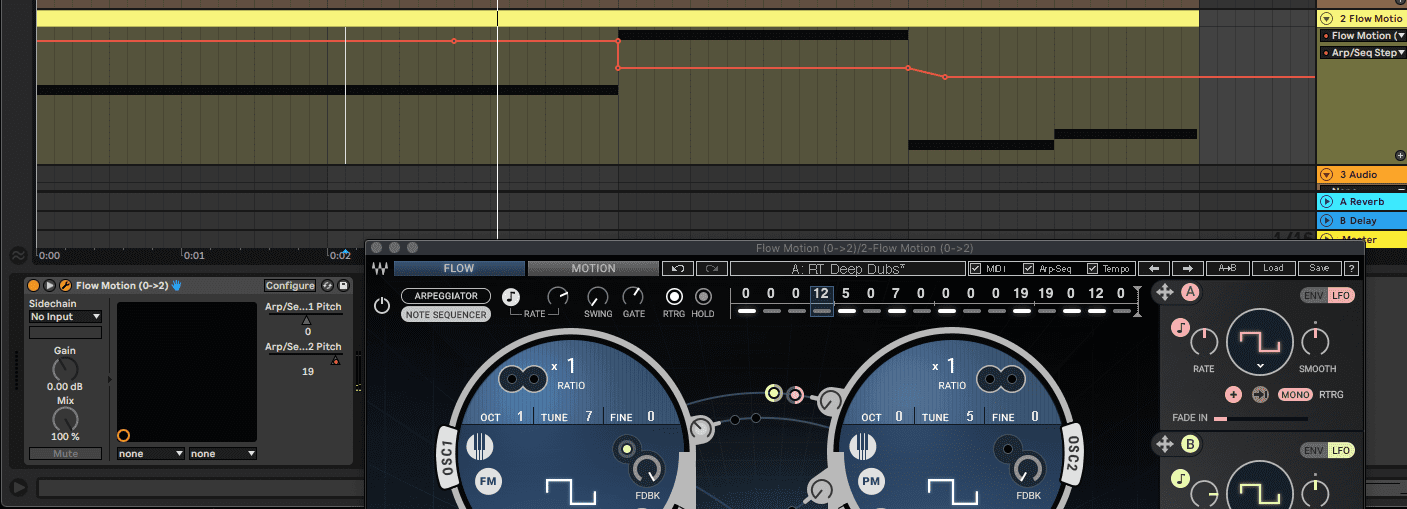Click the A→B copy button
This screenshot has width=1407, height=509.
1227,268
